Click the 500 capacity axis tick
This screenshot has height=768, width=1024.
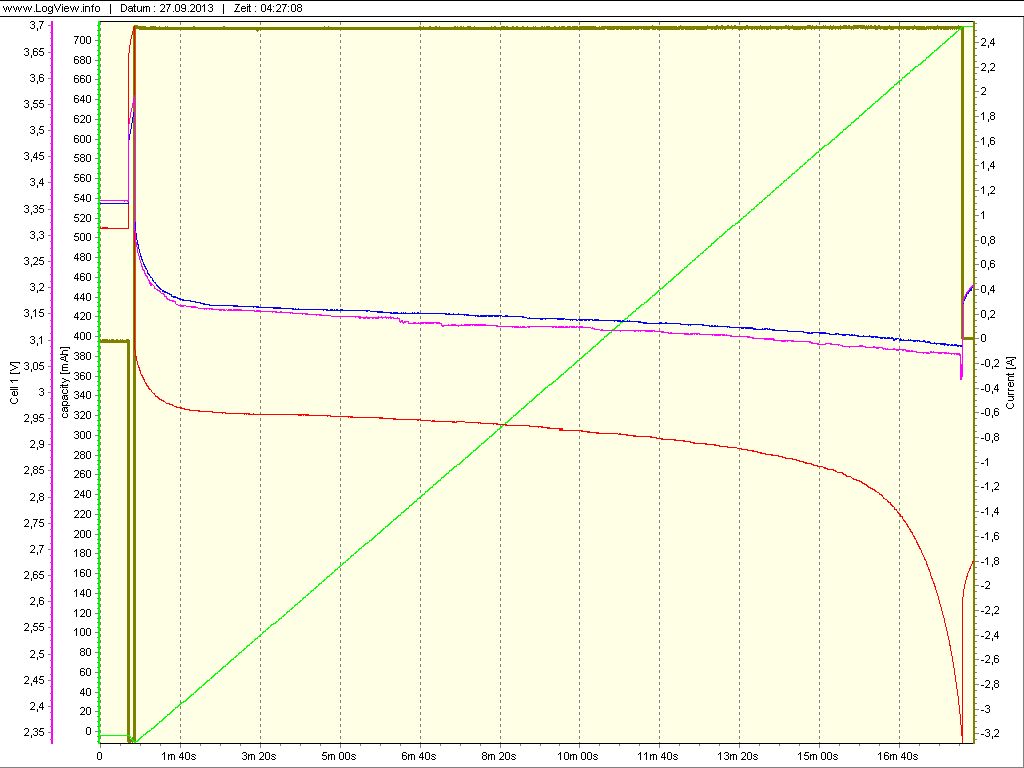click(83, 238)
